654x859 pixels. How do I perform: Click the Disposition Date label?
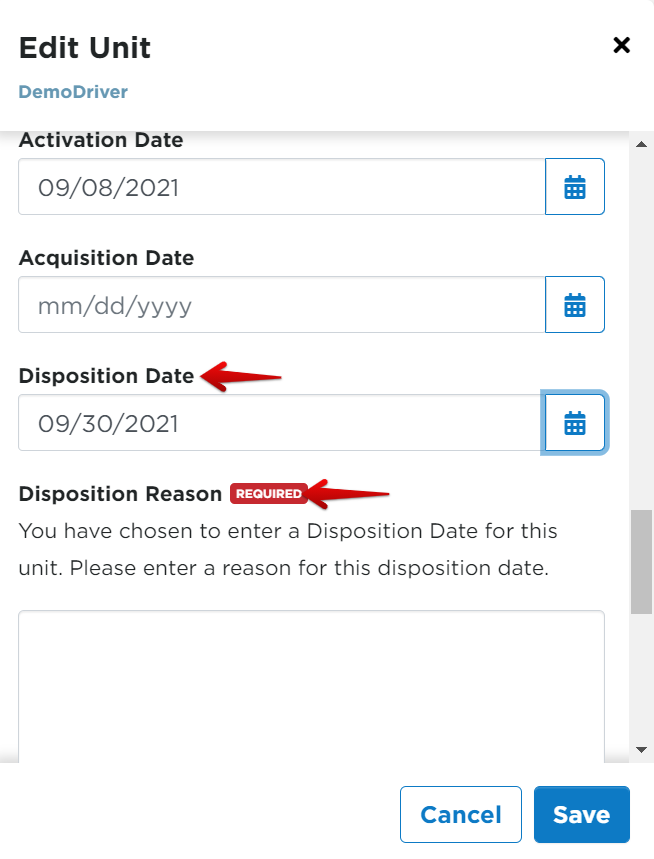106,376
